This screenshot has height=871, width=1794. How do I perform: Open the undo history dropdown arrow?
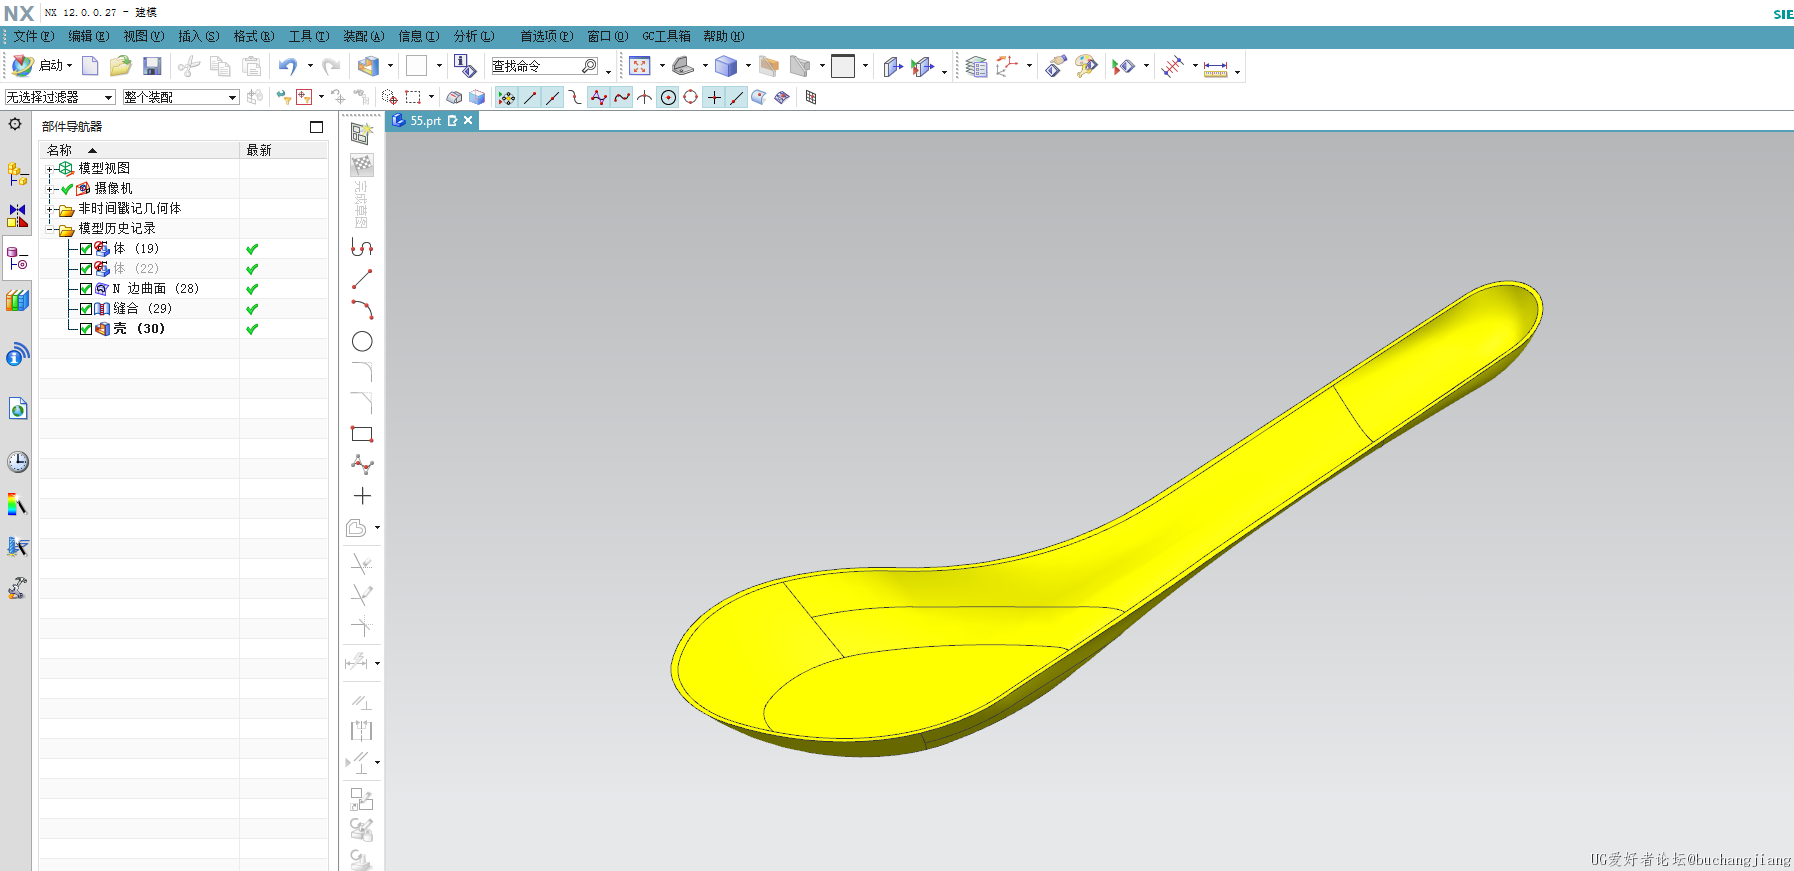[x=310, y=66]
